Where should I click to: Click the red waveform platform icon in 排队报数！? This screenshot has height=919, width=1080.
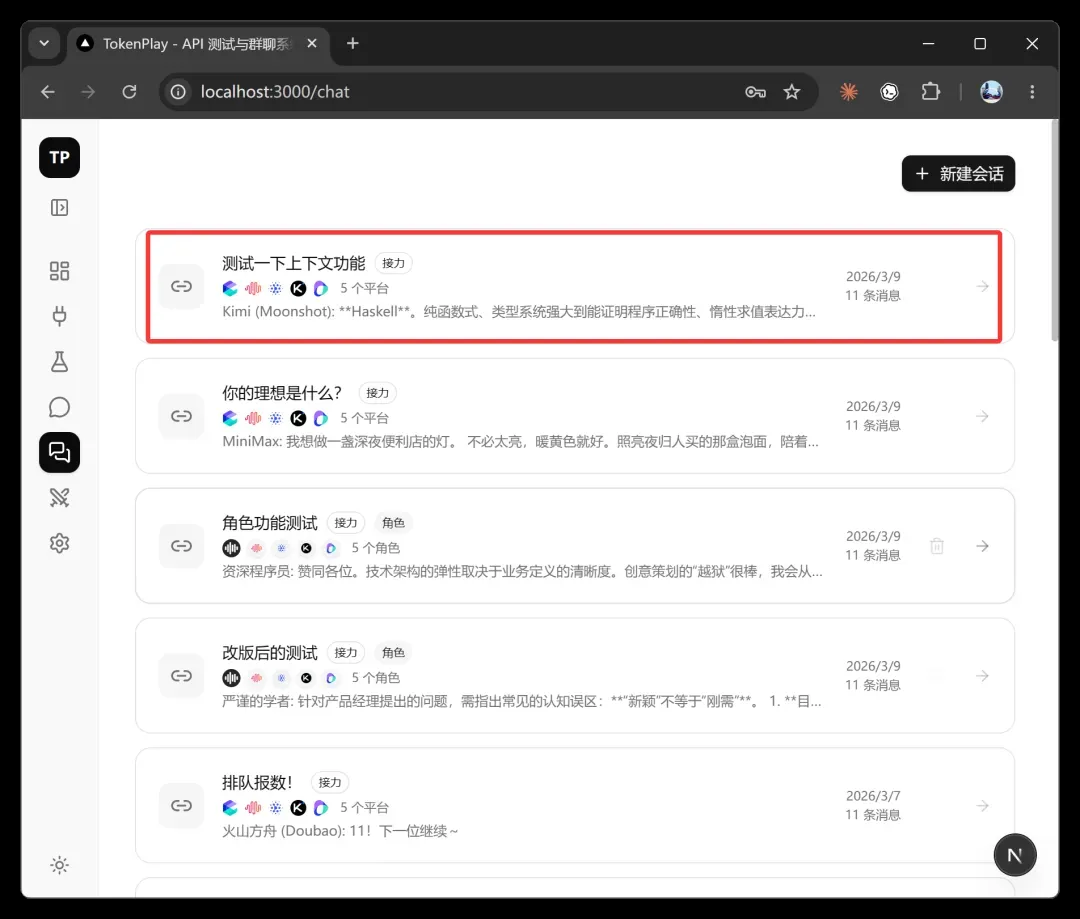(x=253, y=807)
